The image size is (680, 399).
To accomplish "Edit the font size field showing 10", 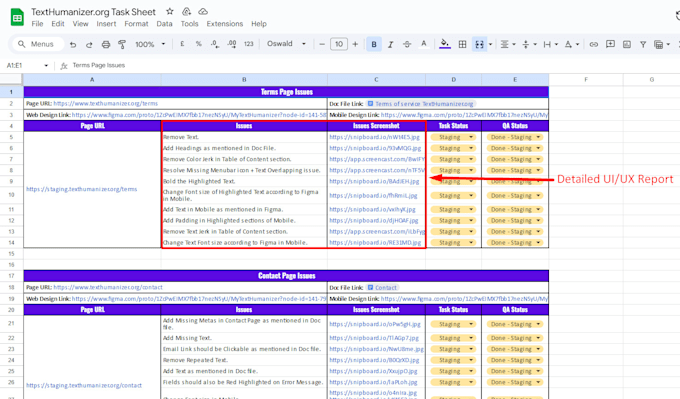I will [339, 44].
